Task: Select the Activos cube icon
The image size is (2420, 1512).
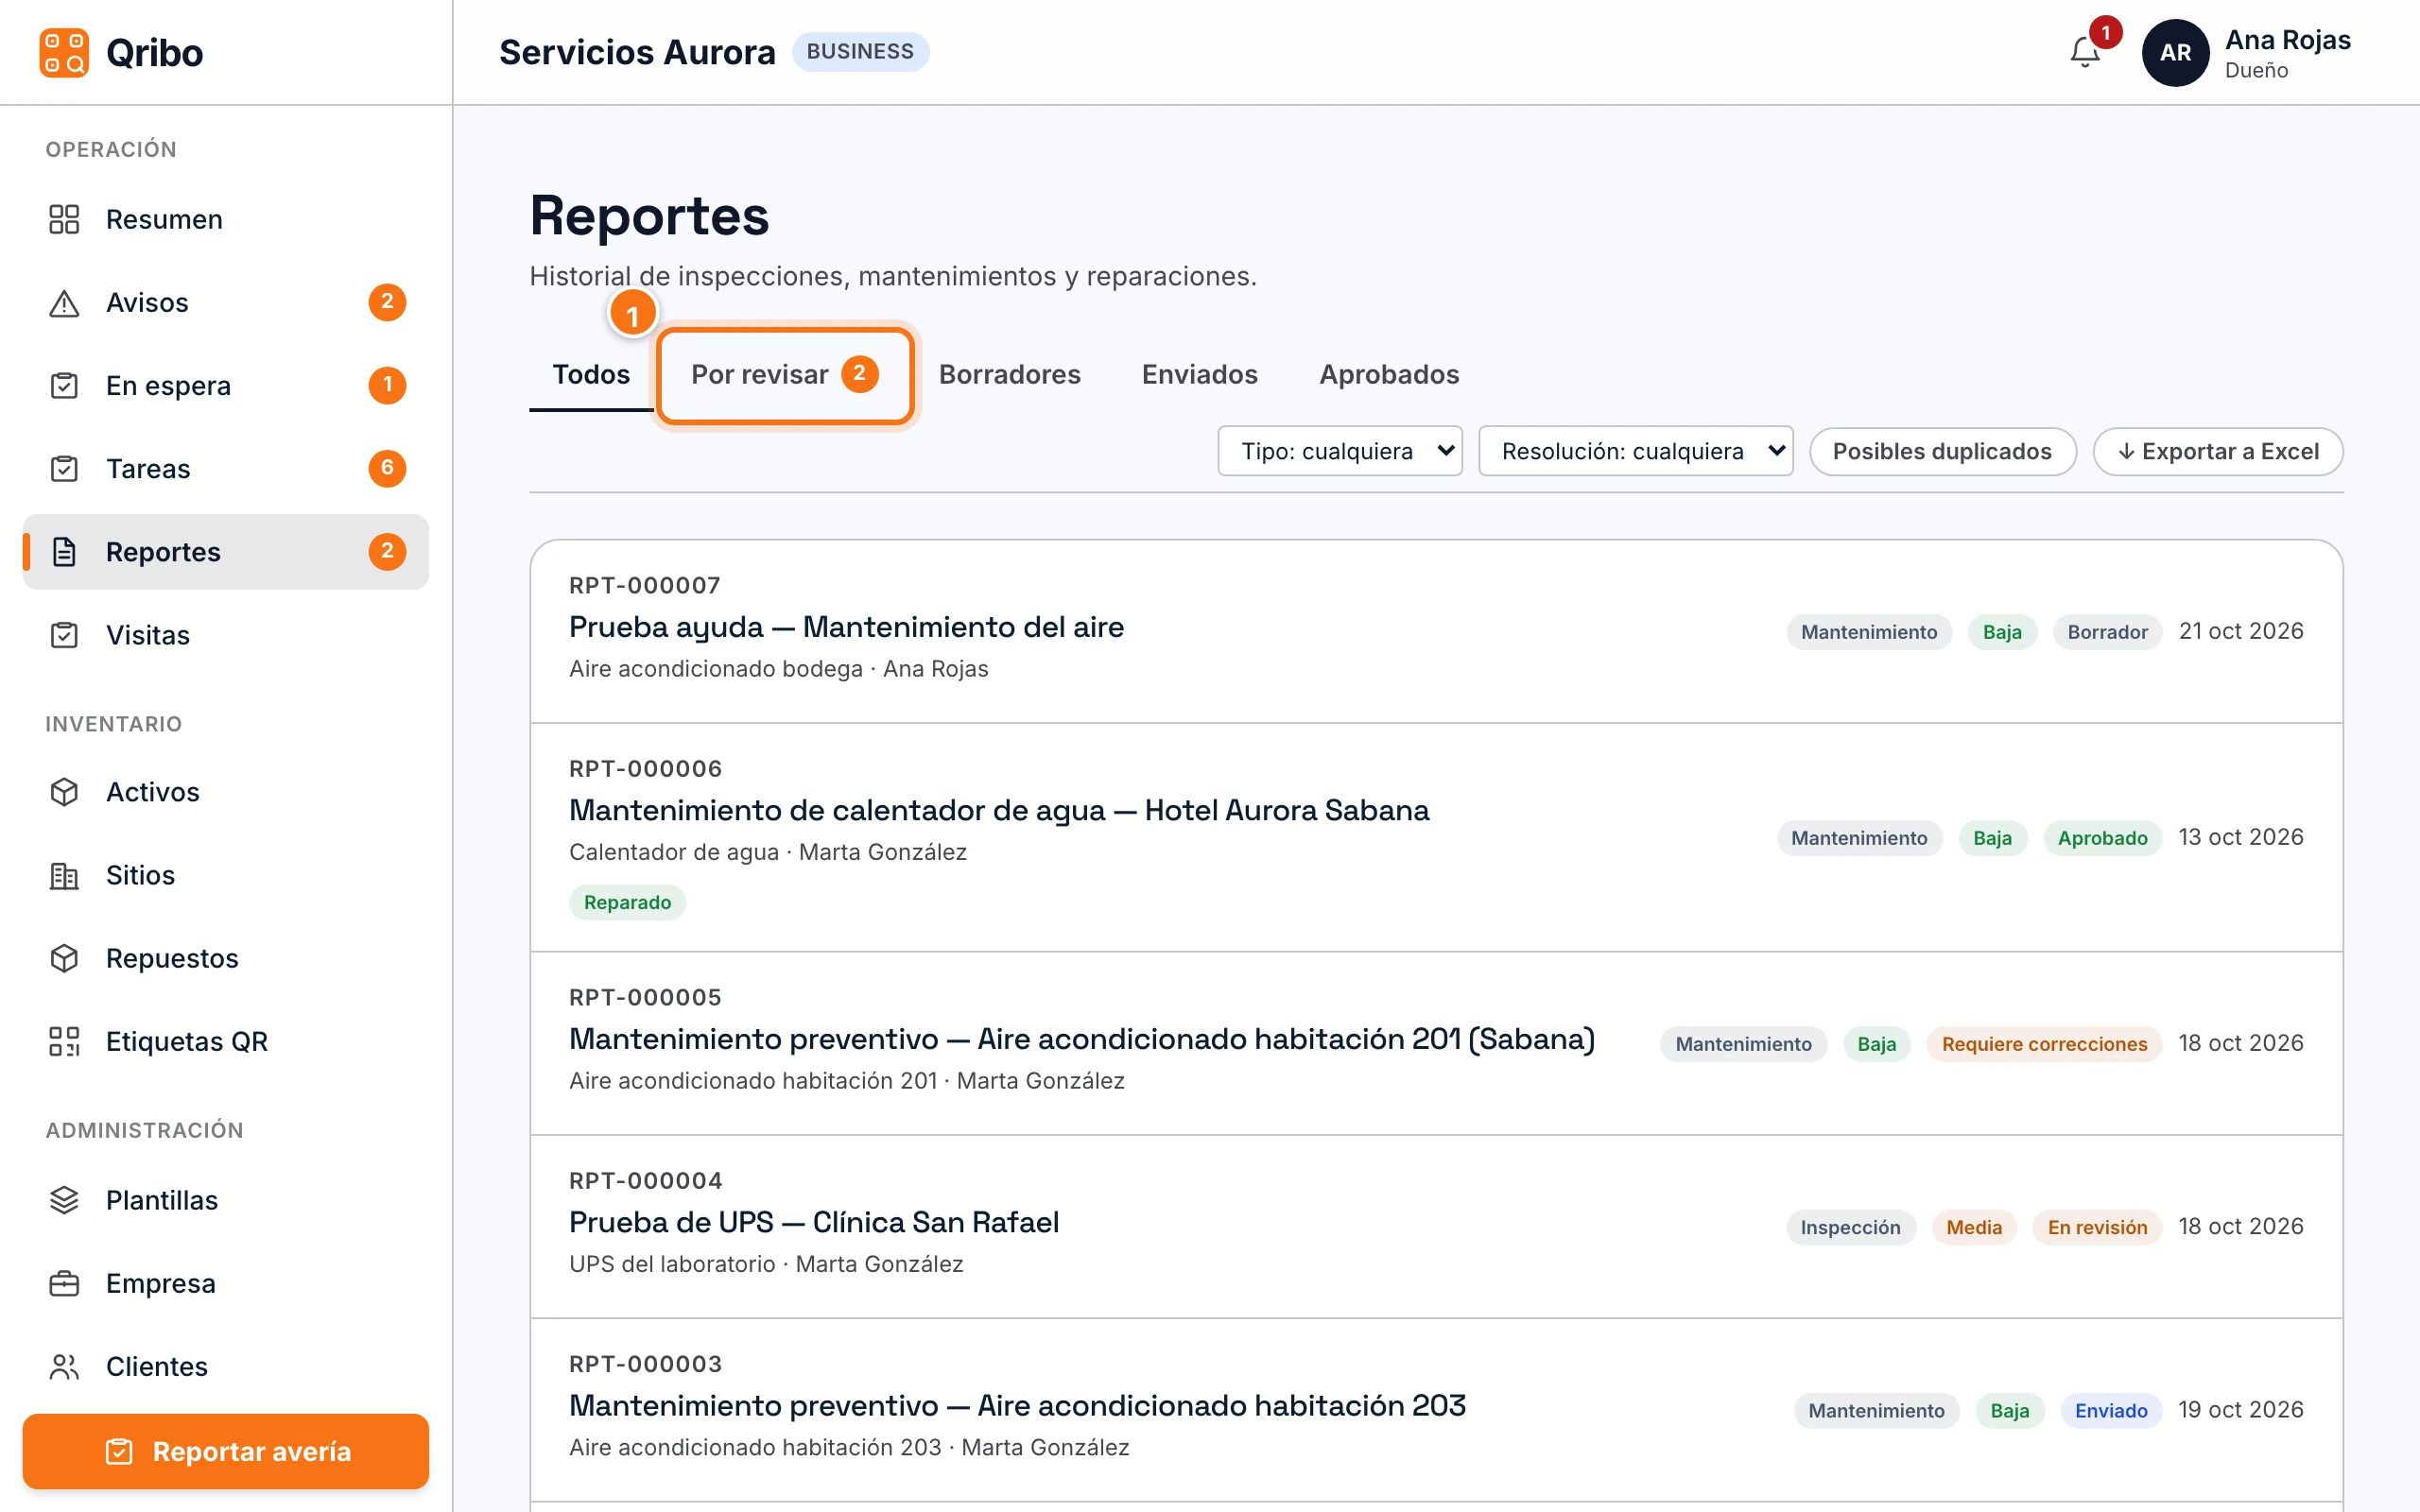Action: pyautogui.click(x=64, y=792)
